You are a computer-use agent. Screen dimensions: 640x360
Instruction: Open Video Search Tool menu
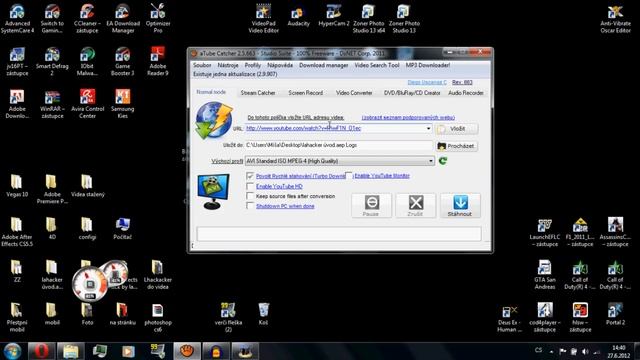click(377, 65)
